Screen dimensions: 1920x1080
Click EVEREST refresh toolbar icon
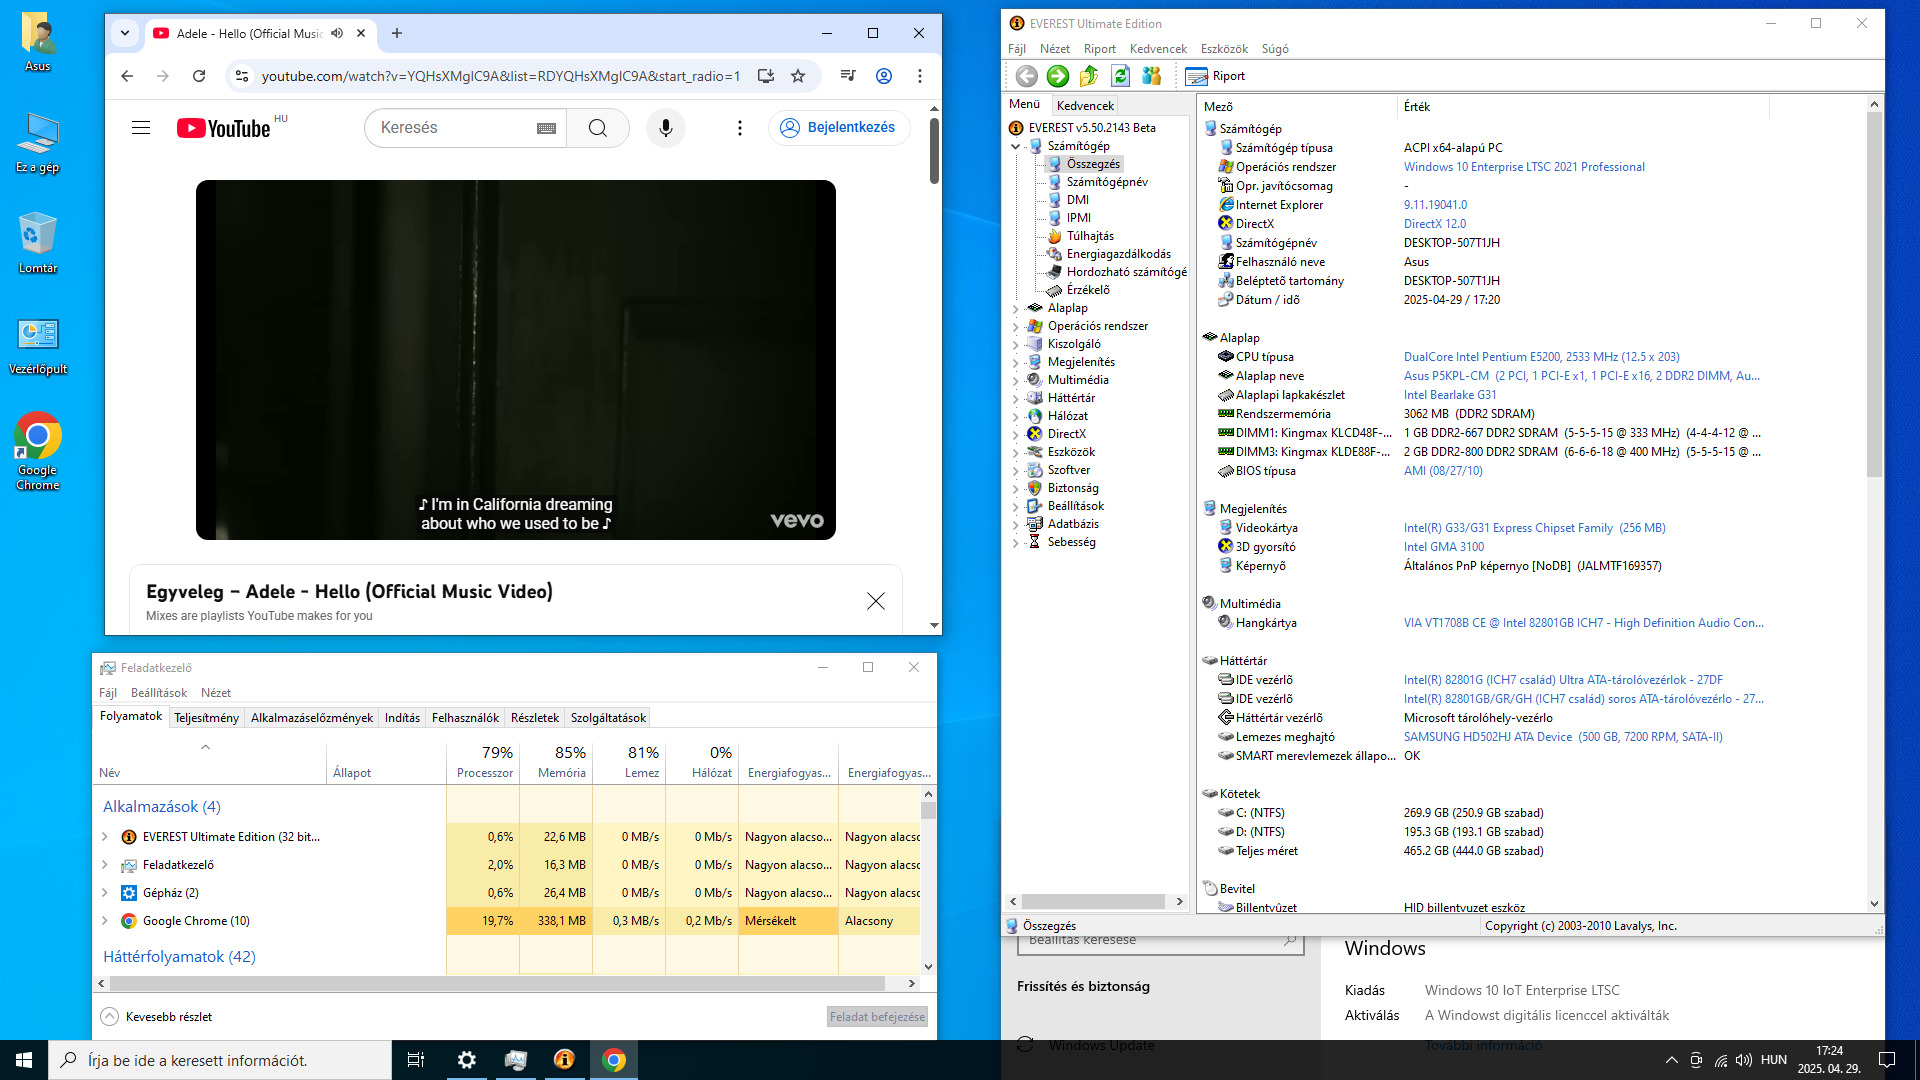click(x=1120, y=76)
